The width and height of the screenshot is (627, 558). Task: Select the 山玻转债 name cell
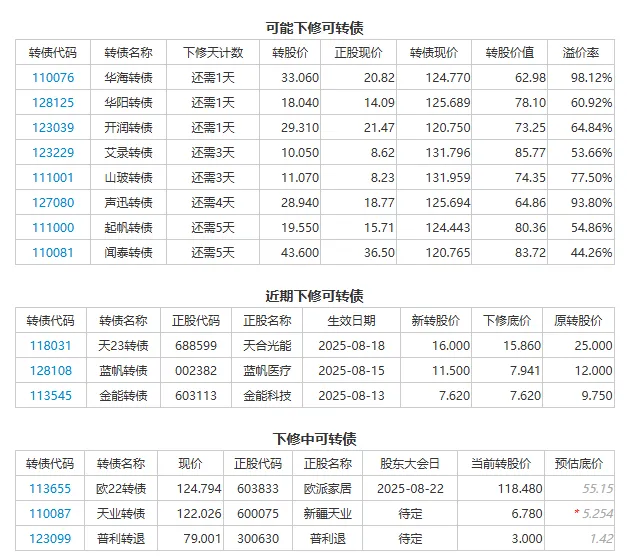tap(128, 178)
